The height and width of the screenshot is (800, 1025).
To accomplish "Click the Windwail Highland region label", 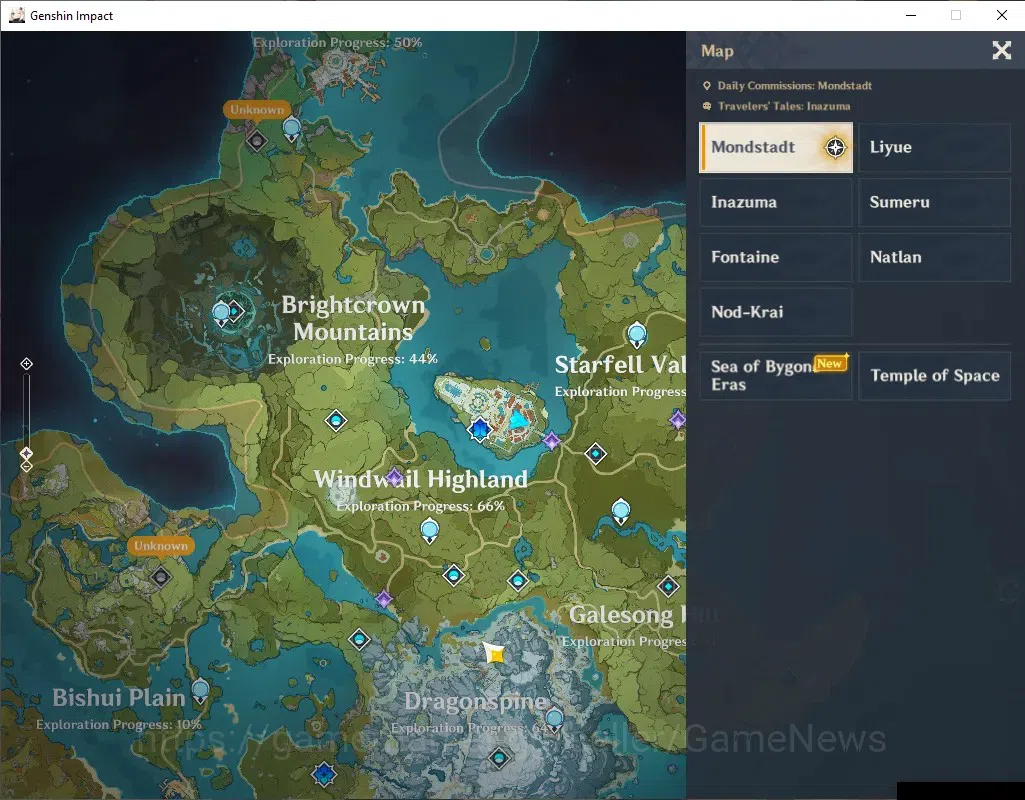I will point(420,479).
